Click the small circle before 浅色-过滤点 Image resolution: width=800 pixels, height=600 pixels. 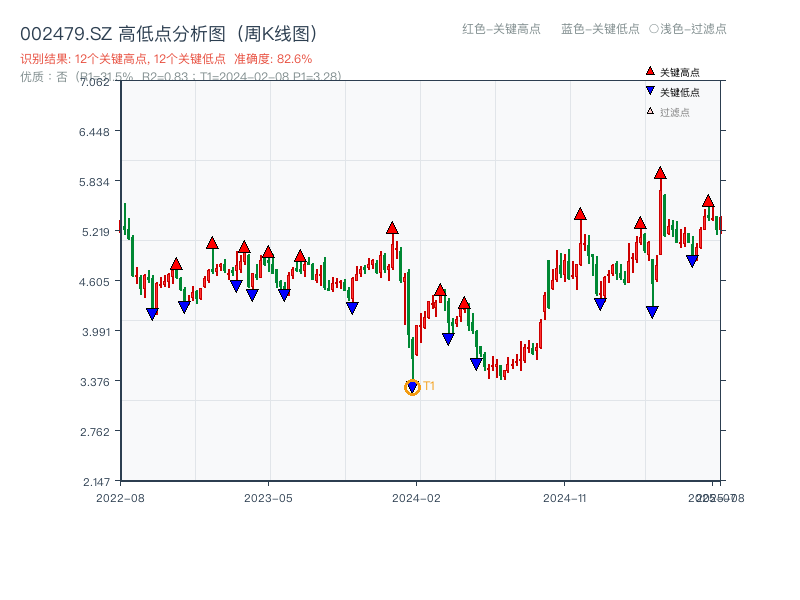[654, 29]
